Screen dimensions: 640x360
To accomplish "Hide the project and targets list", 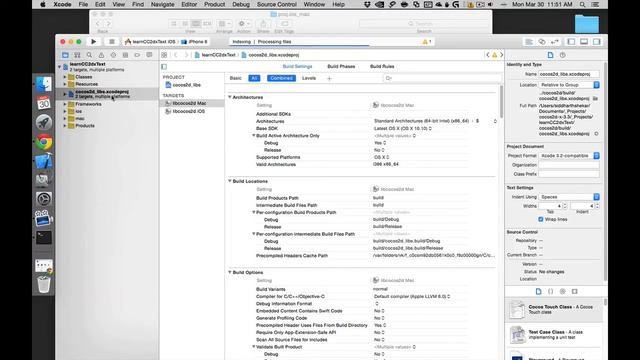I will 164,67.
